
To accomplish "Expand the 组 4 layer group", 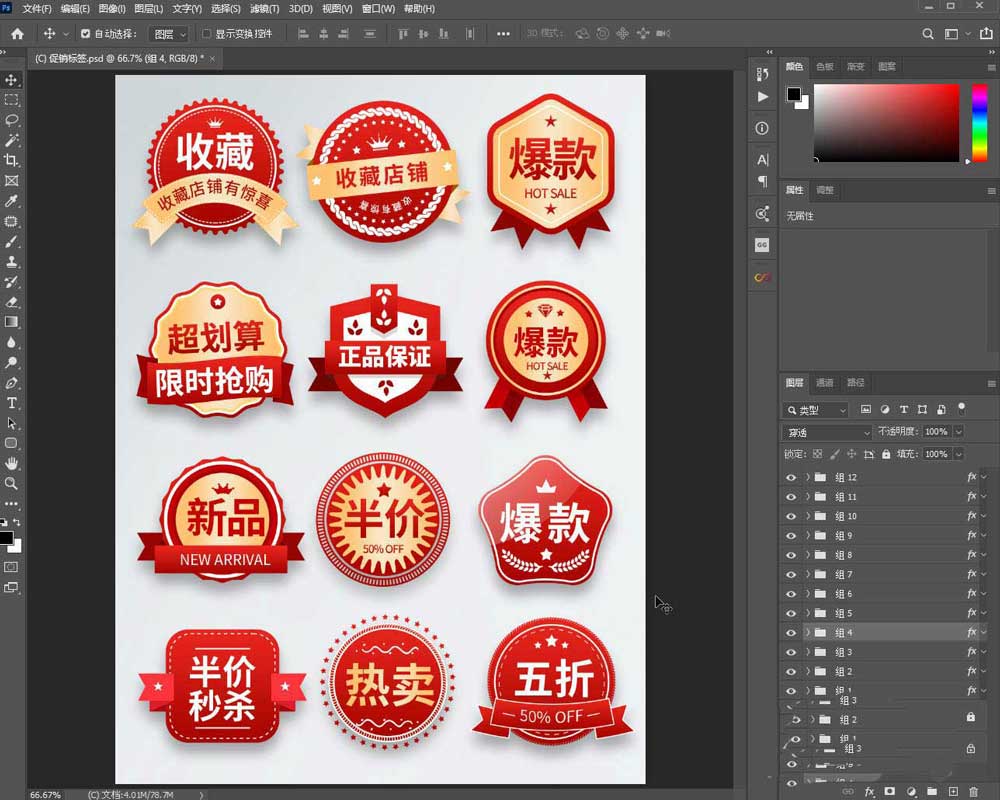I will pyautogui.click(x=807, y=633).
